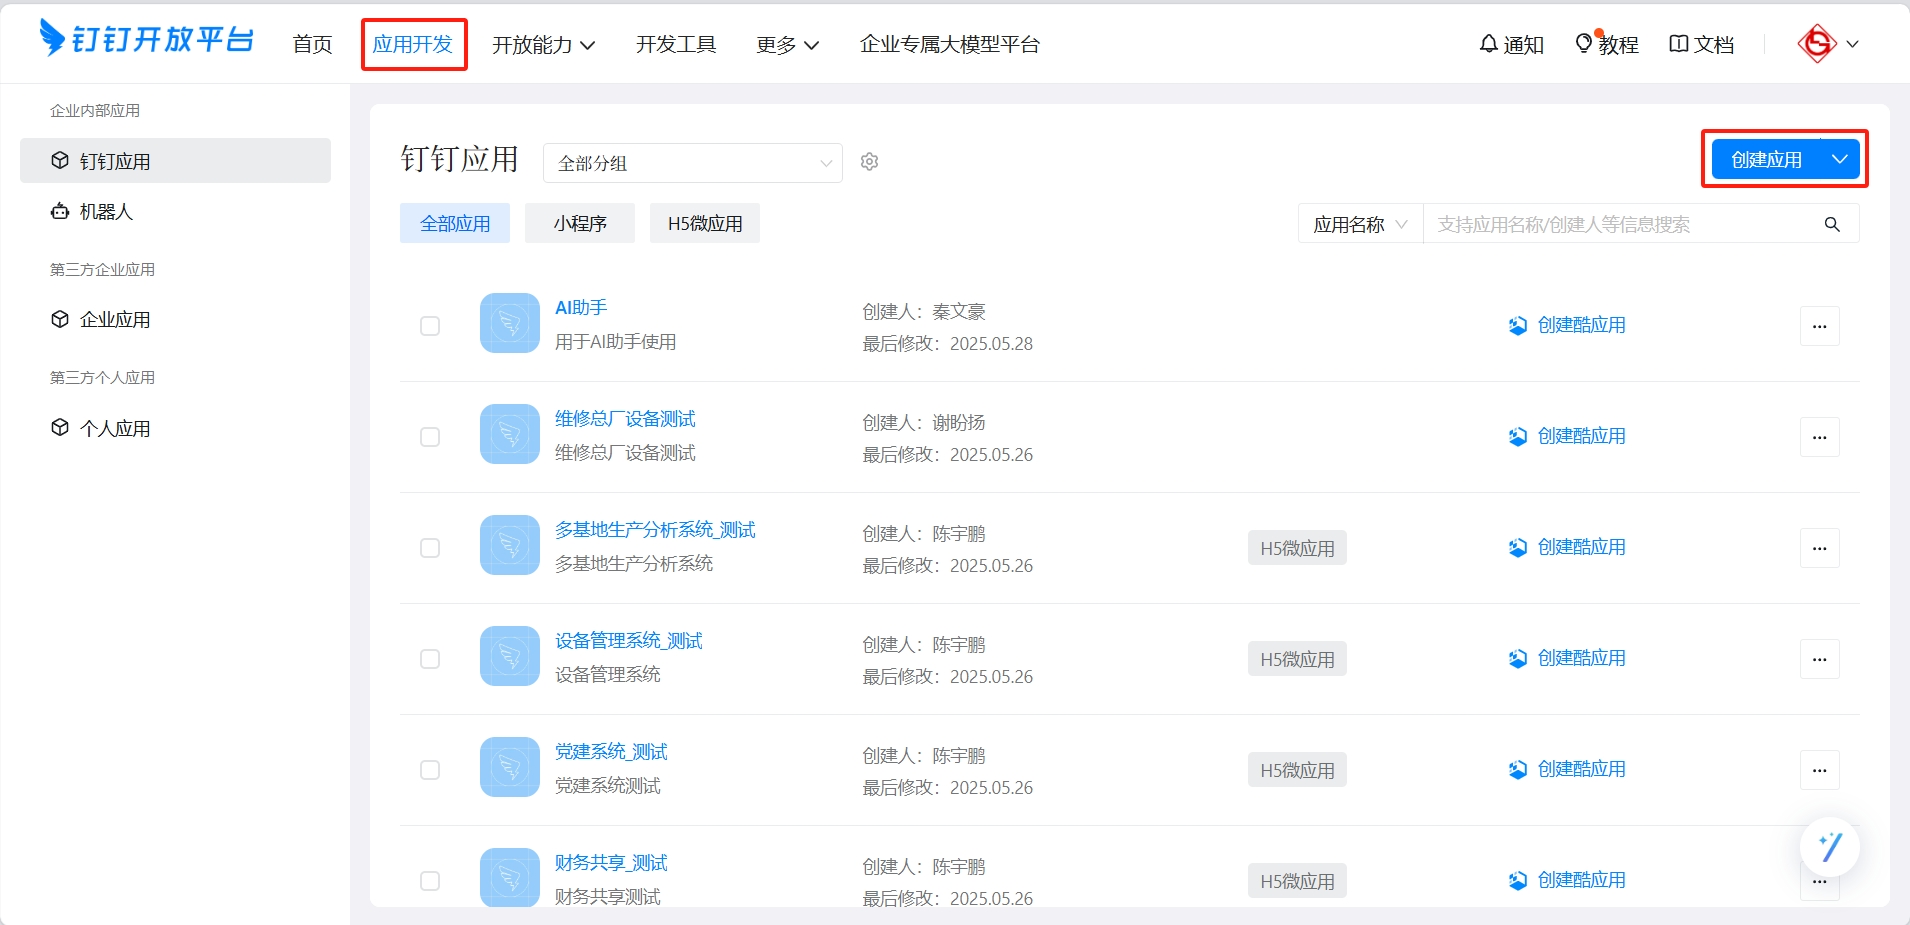Click the AI助手 app icon
Viewport: 1910px width, 925px height.
[x=510, y=323]
